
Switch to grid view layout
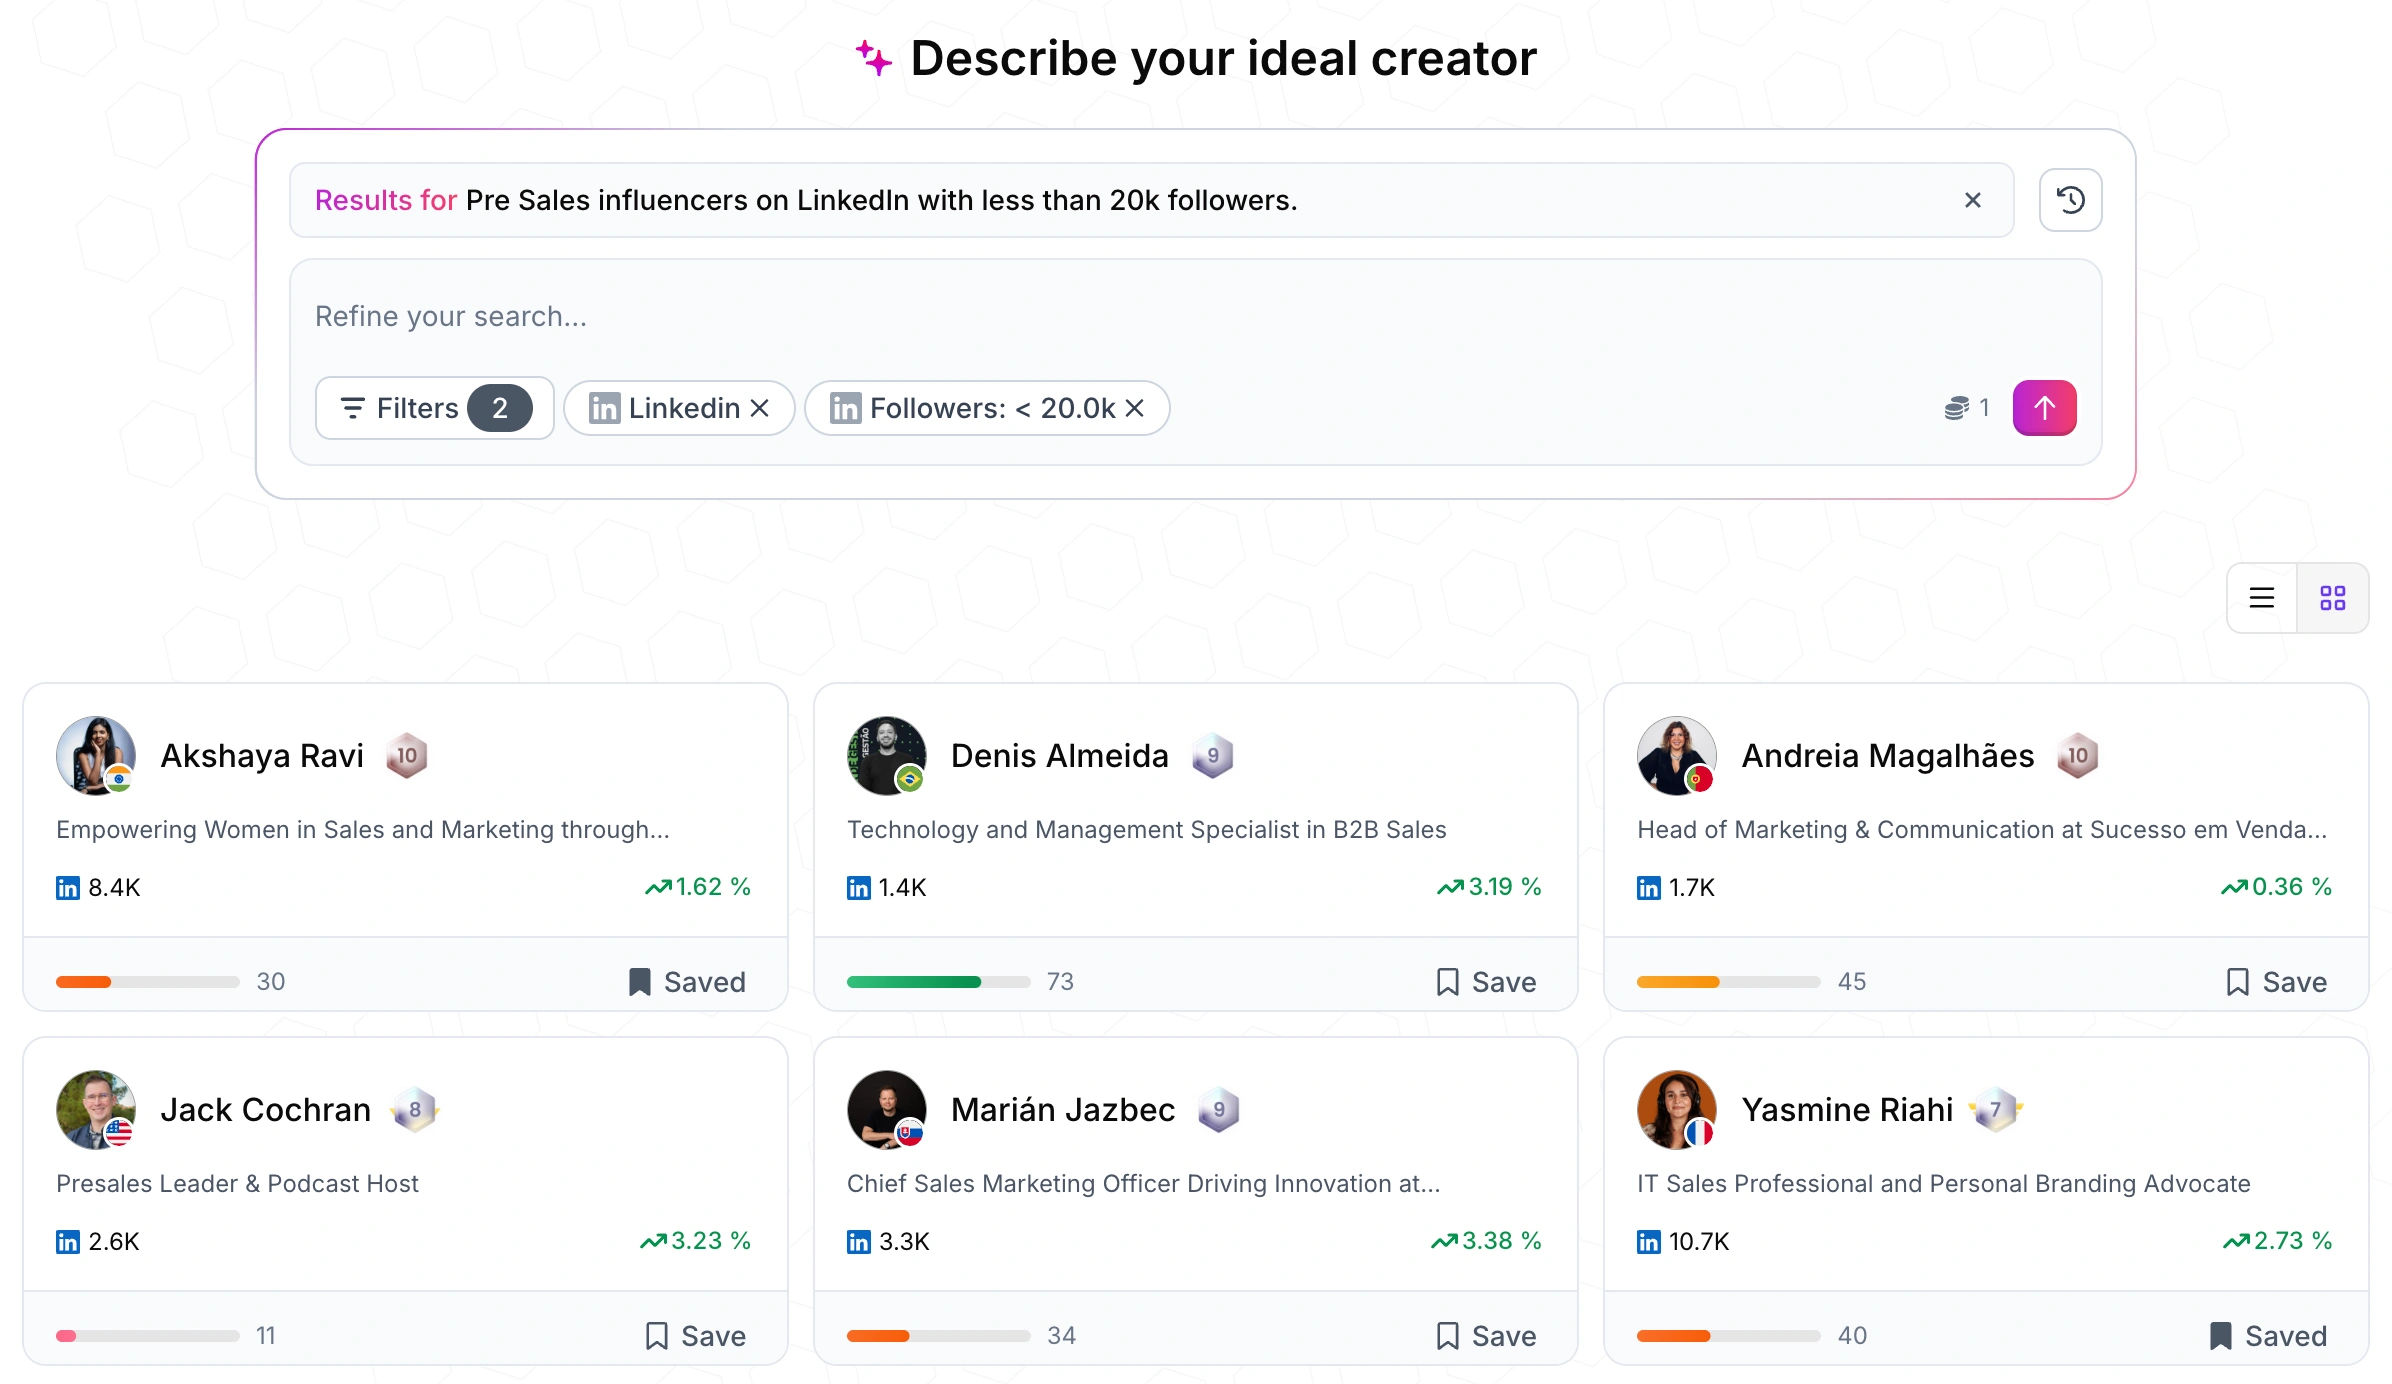[2332, 598]
